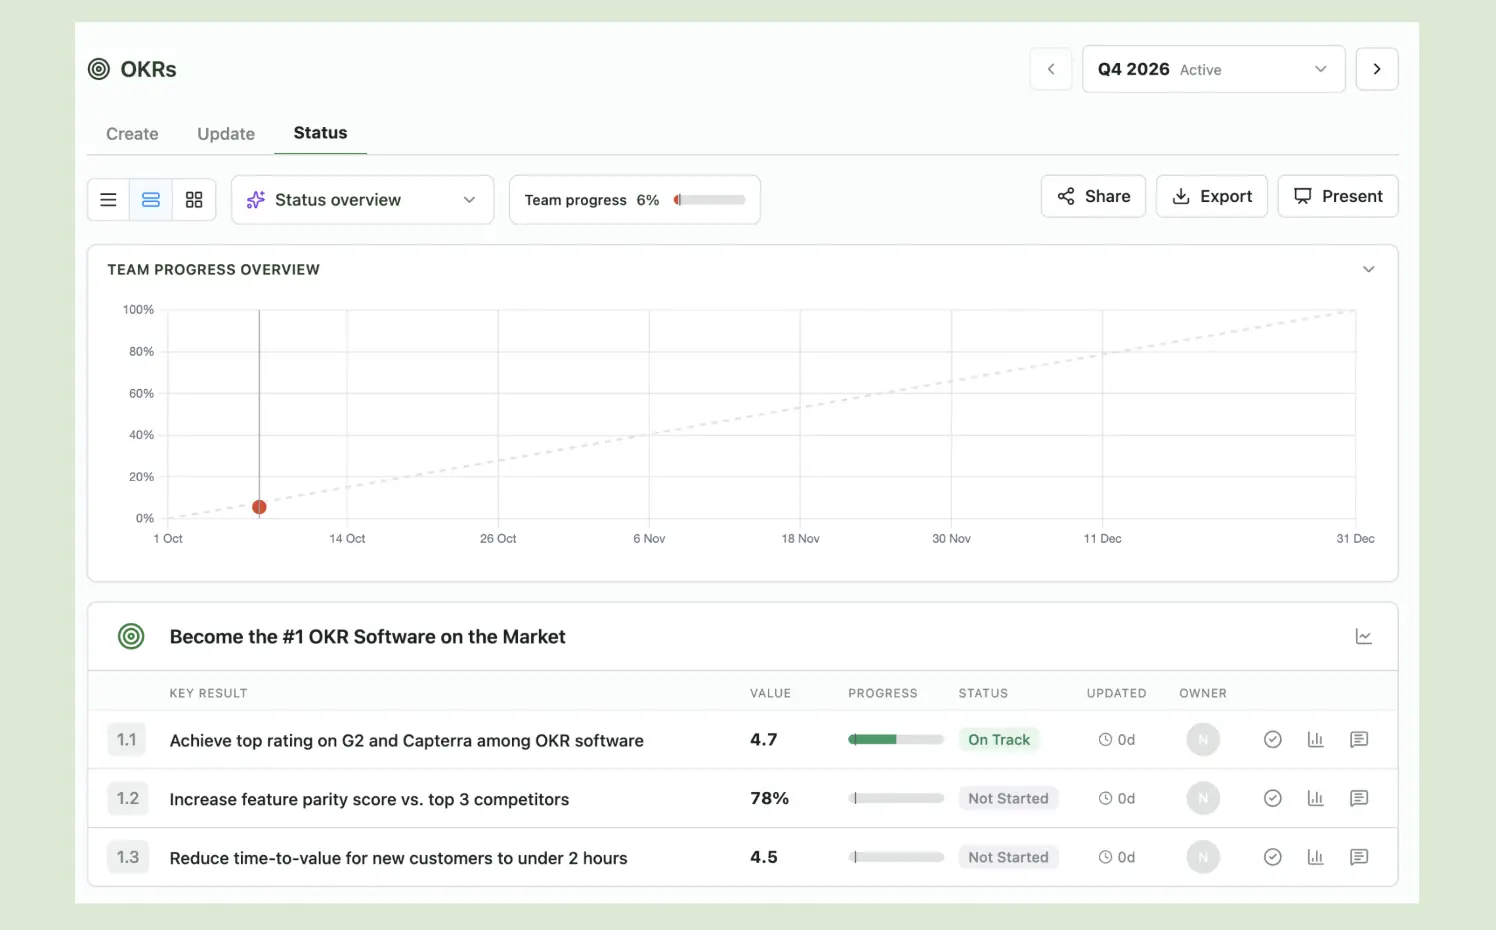Switch to grid card view
Viewport: 1496px width, 930px height.
tap(194, 200)
